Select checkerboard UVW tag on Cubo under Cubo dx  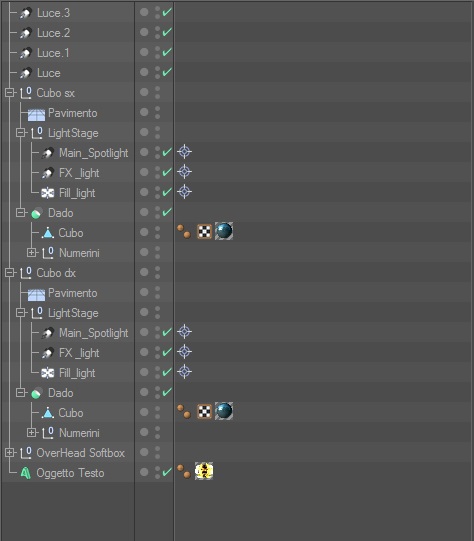point(204,411)
